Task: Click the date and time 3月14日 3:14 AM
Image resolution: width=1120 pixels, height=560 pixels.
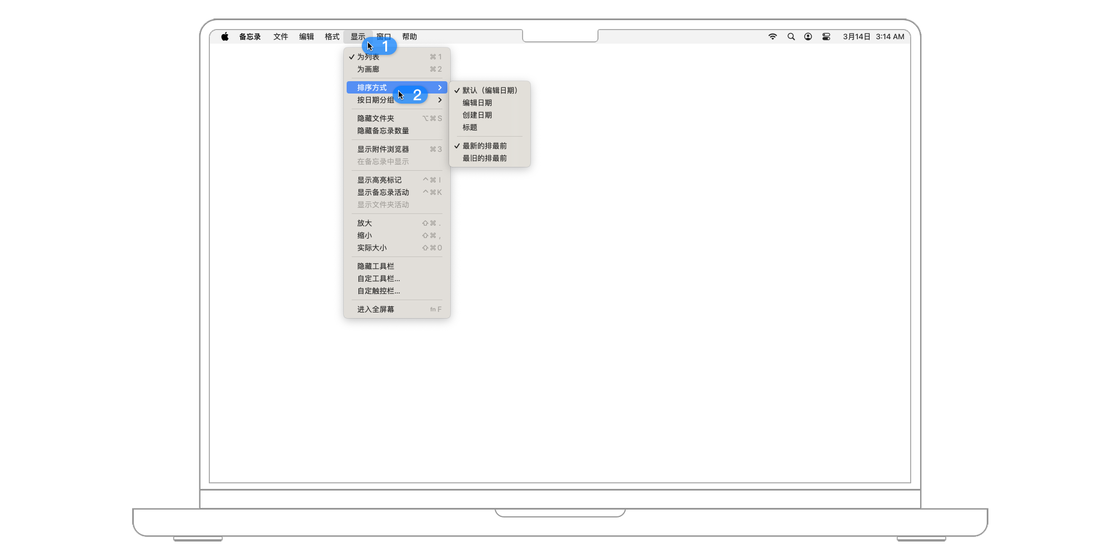Action: [874, 36]
